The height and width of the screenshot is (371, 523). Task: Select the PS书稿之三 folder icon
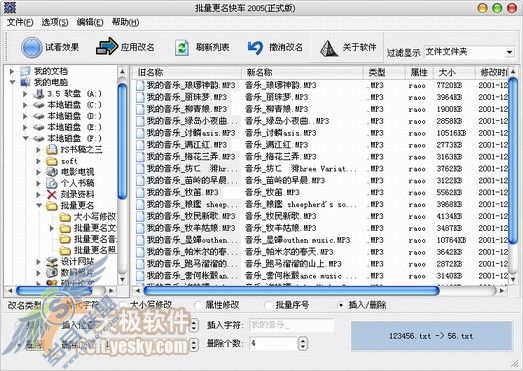[52, 149]
